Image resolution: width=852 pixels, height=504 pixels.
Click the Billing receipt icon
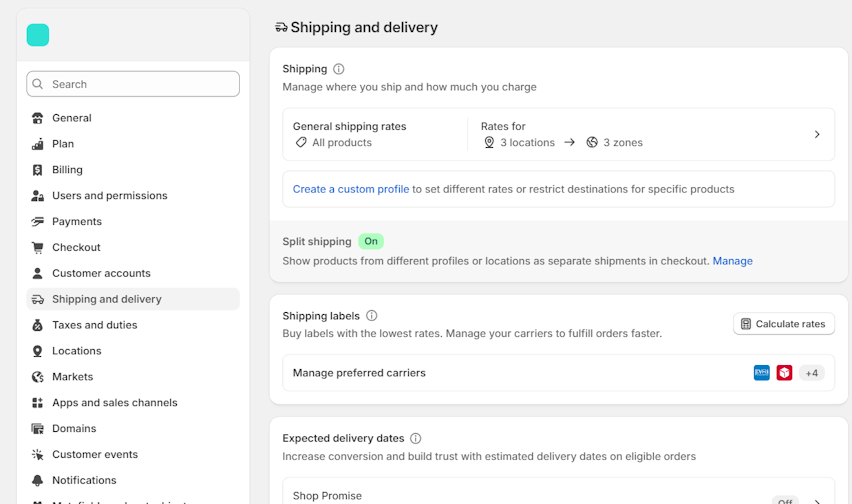tap(37, 170)
